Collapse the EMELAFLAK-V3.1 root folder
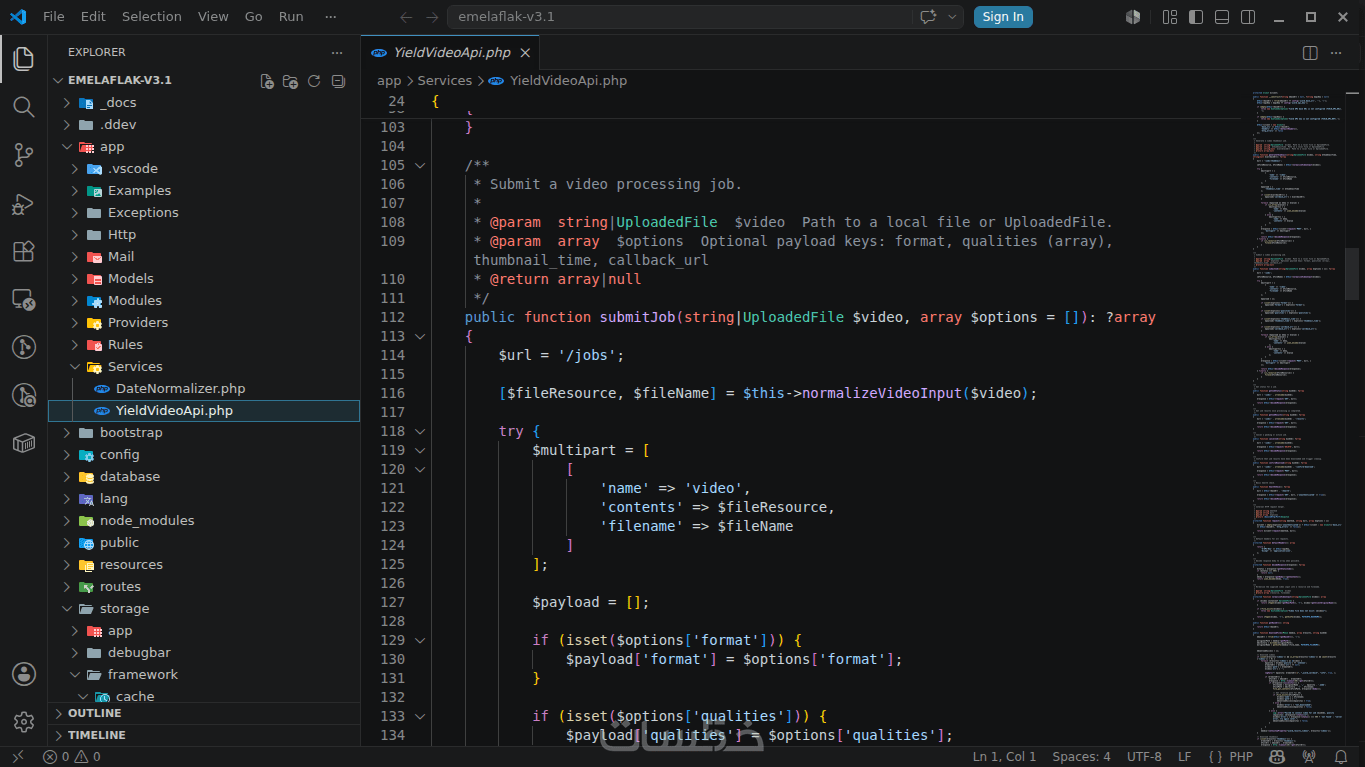Screen dimensions: 1365x767 point(59,80)
